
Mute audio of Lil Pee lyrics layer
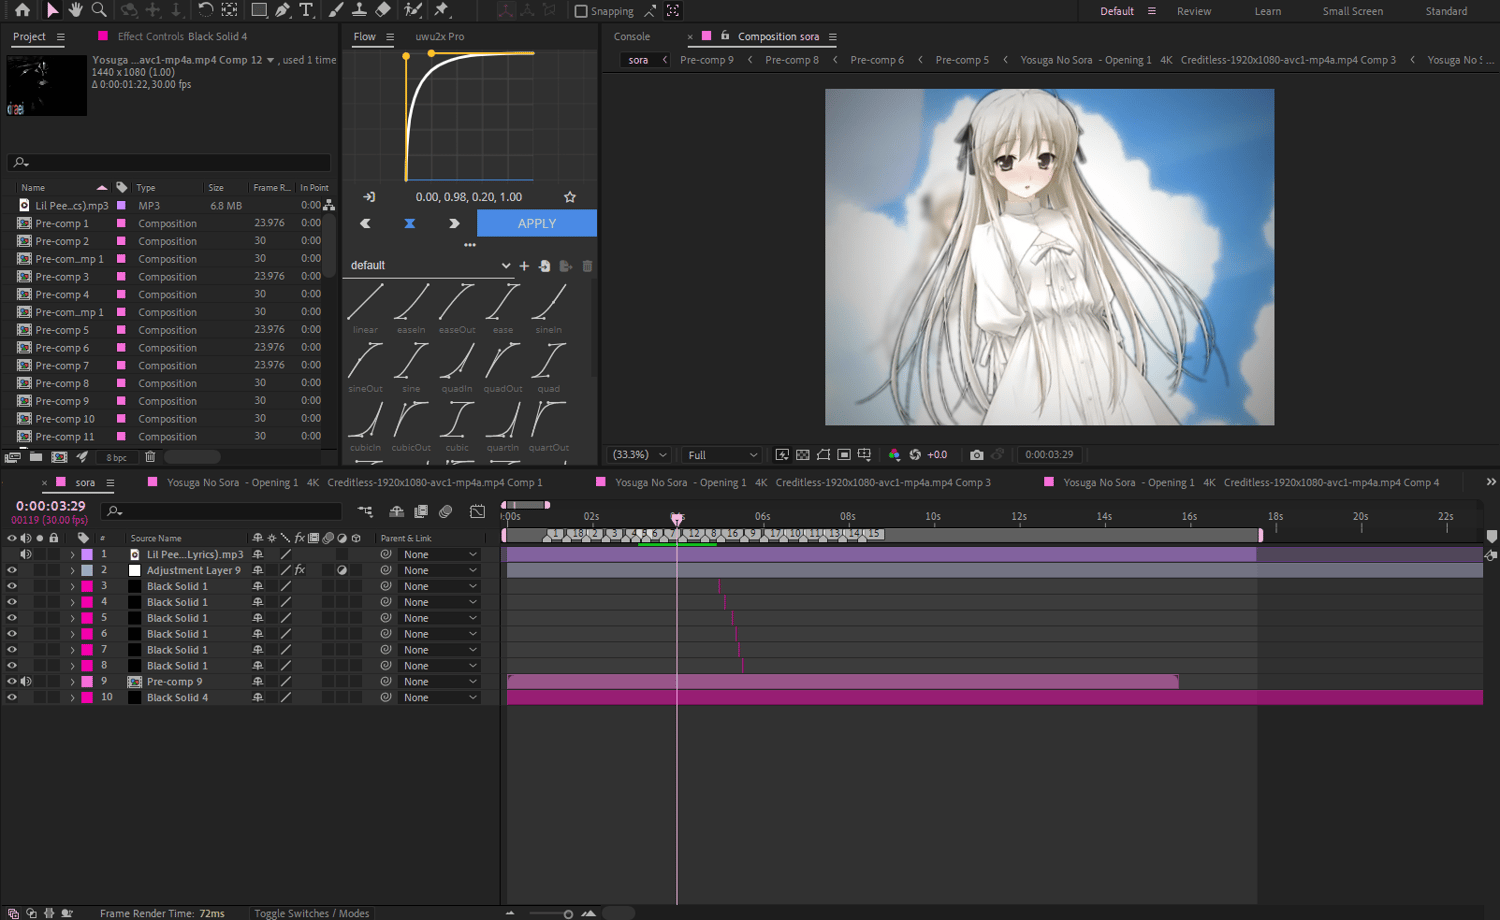click(26, 554)
